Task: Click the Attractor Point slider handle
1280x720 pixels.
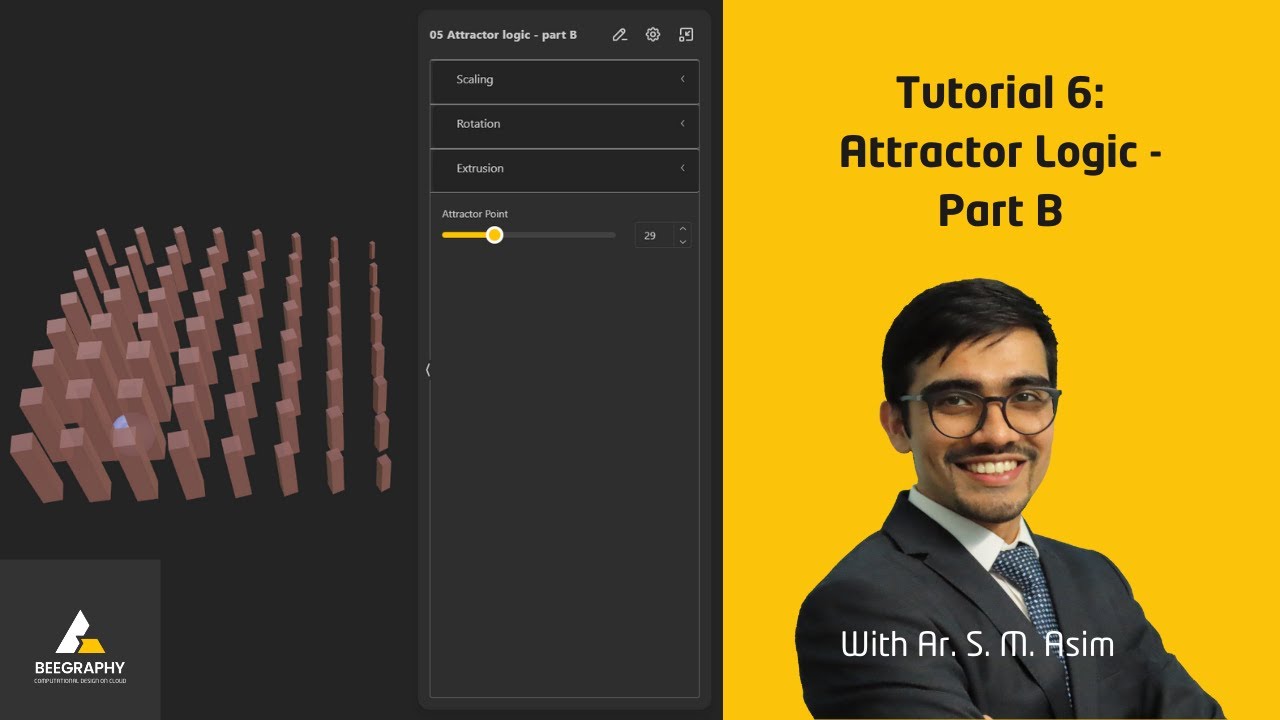Action: coord(494,235)
